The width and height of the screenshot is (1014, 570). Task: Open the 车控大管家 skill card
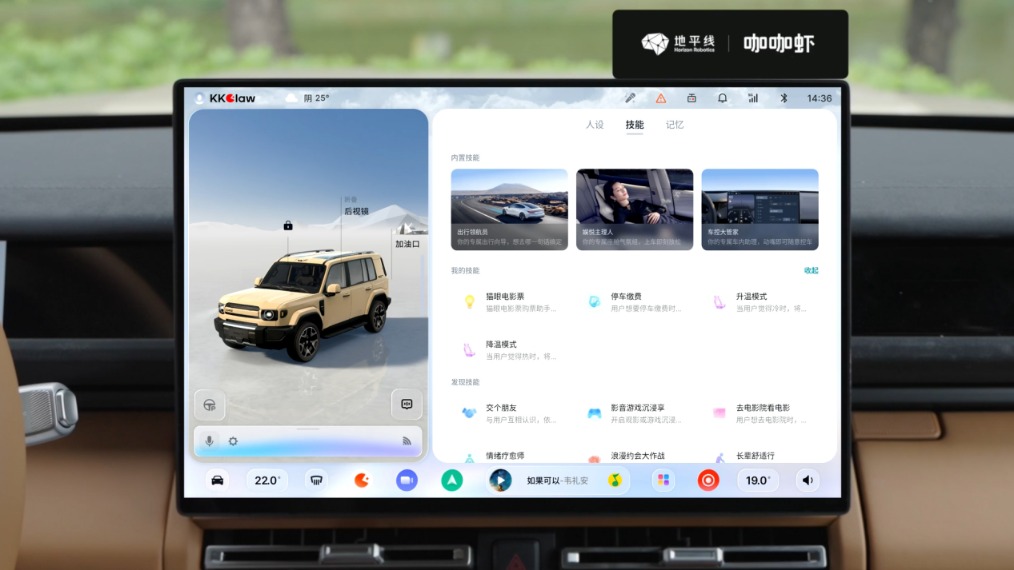click(760, 210)
